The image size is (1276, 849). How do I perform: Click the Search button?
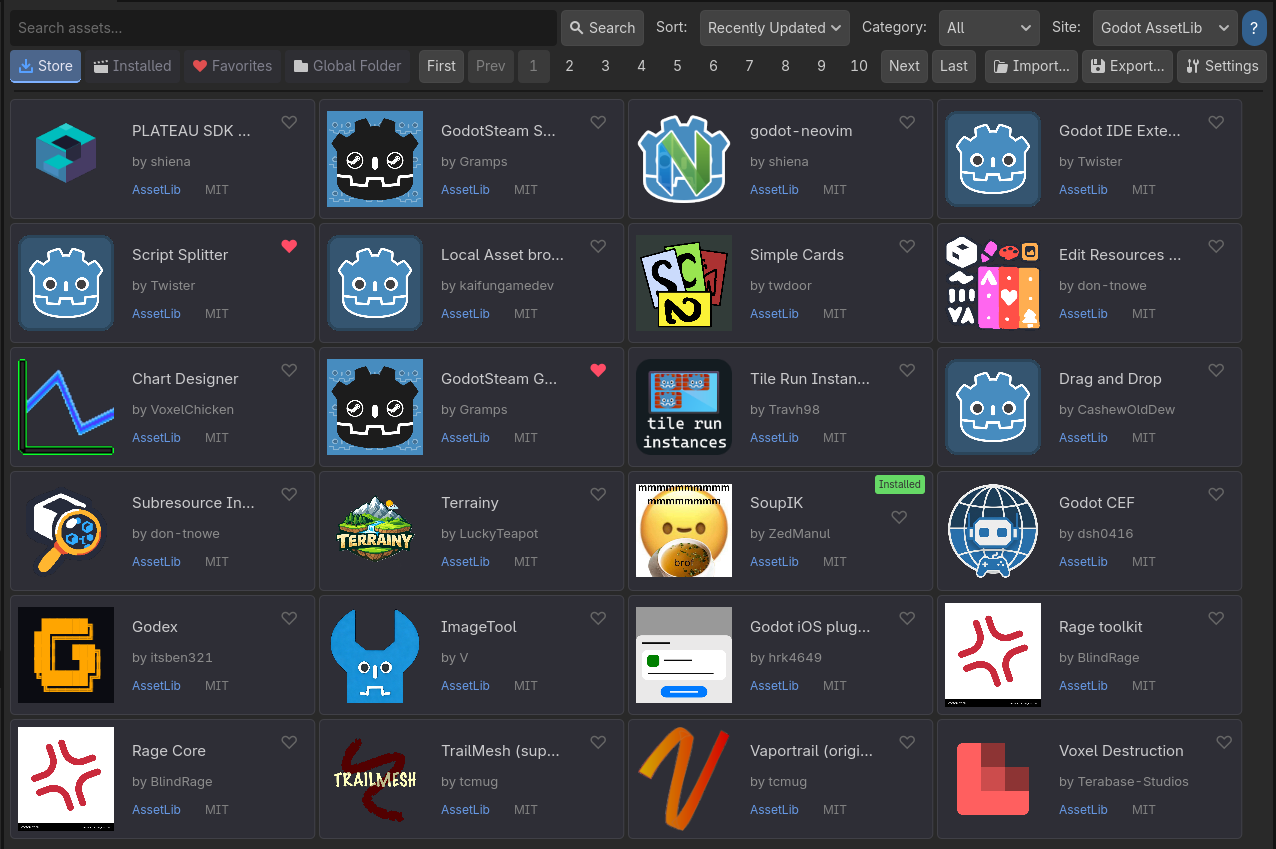coord(602,28)
